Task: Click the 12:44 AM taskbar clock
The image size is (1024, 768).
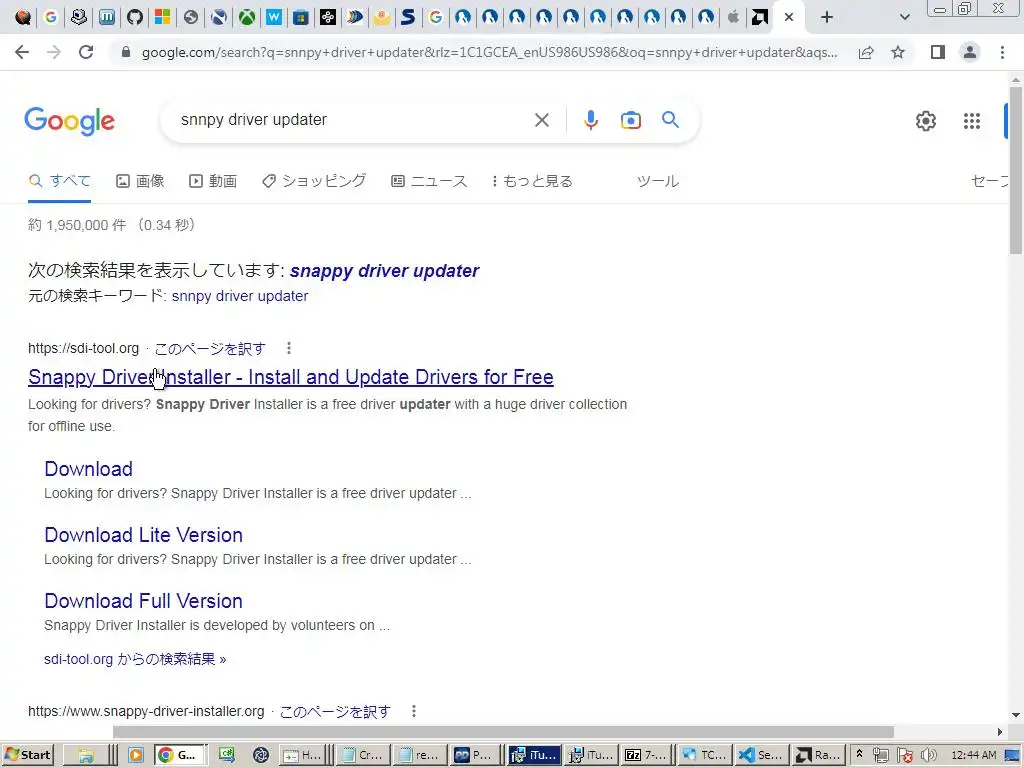Action: 974,756
